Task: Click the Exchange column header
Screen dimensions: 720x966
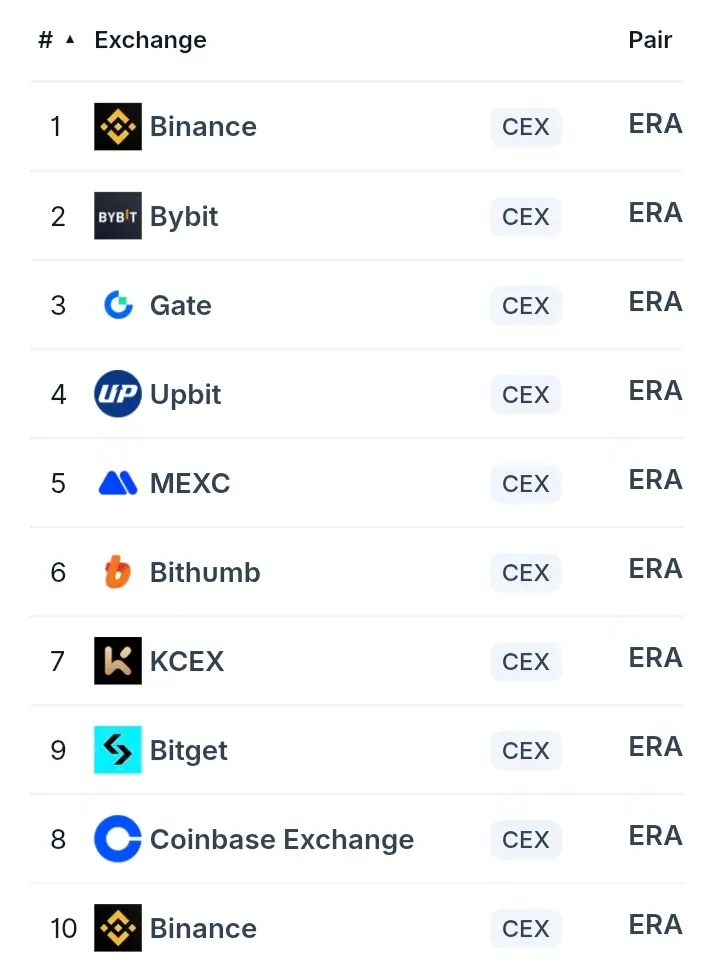Action: click(150, 40)
